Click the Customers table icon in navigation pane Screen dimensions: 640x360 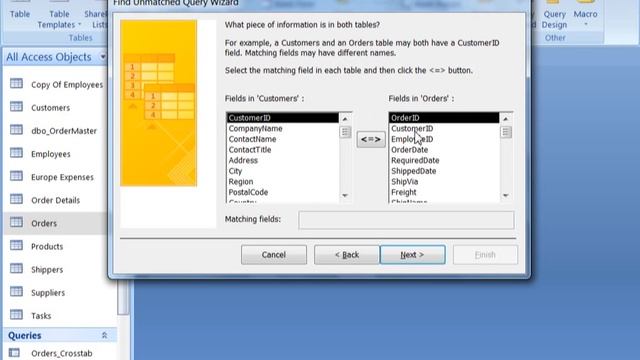(x=16, y=107)
